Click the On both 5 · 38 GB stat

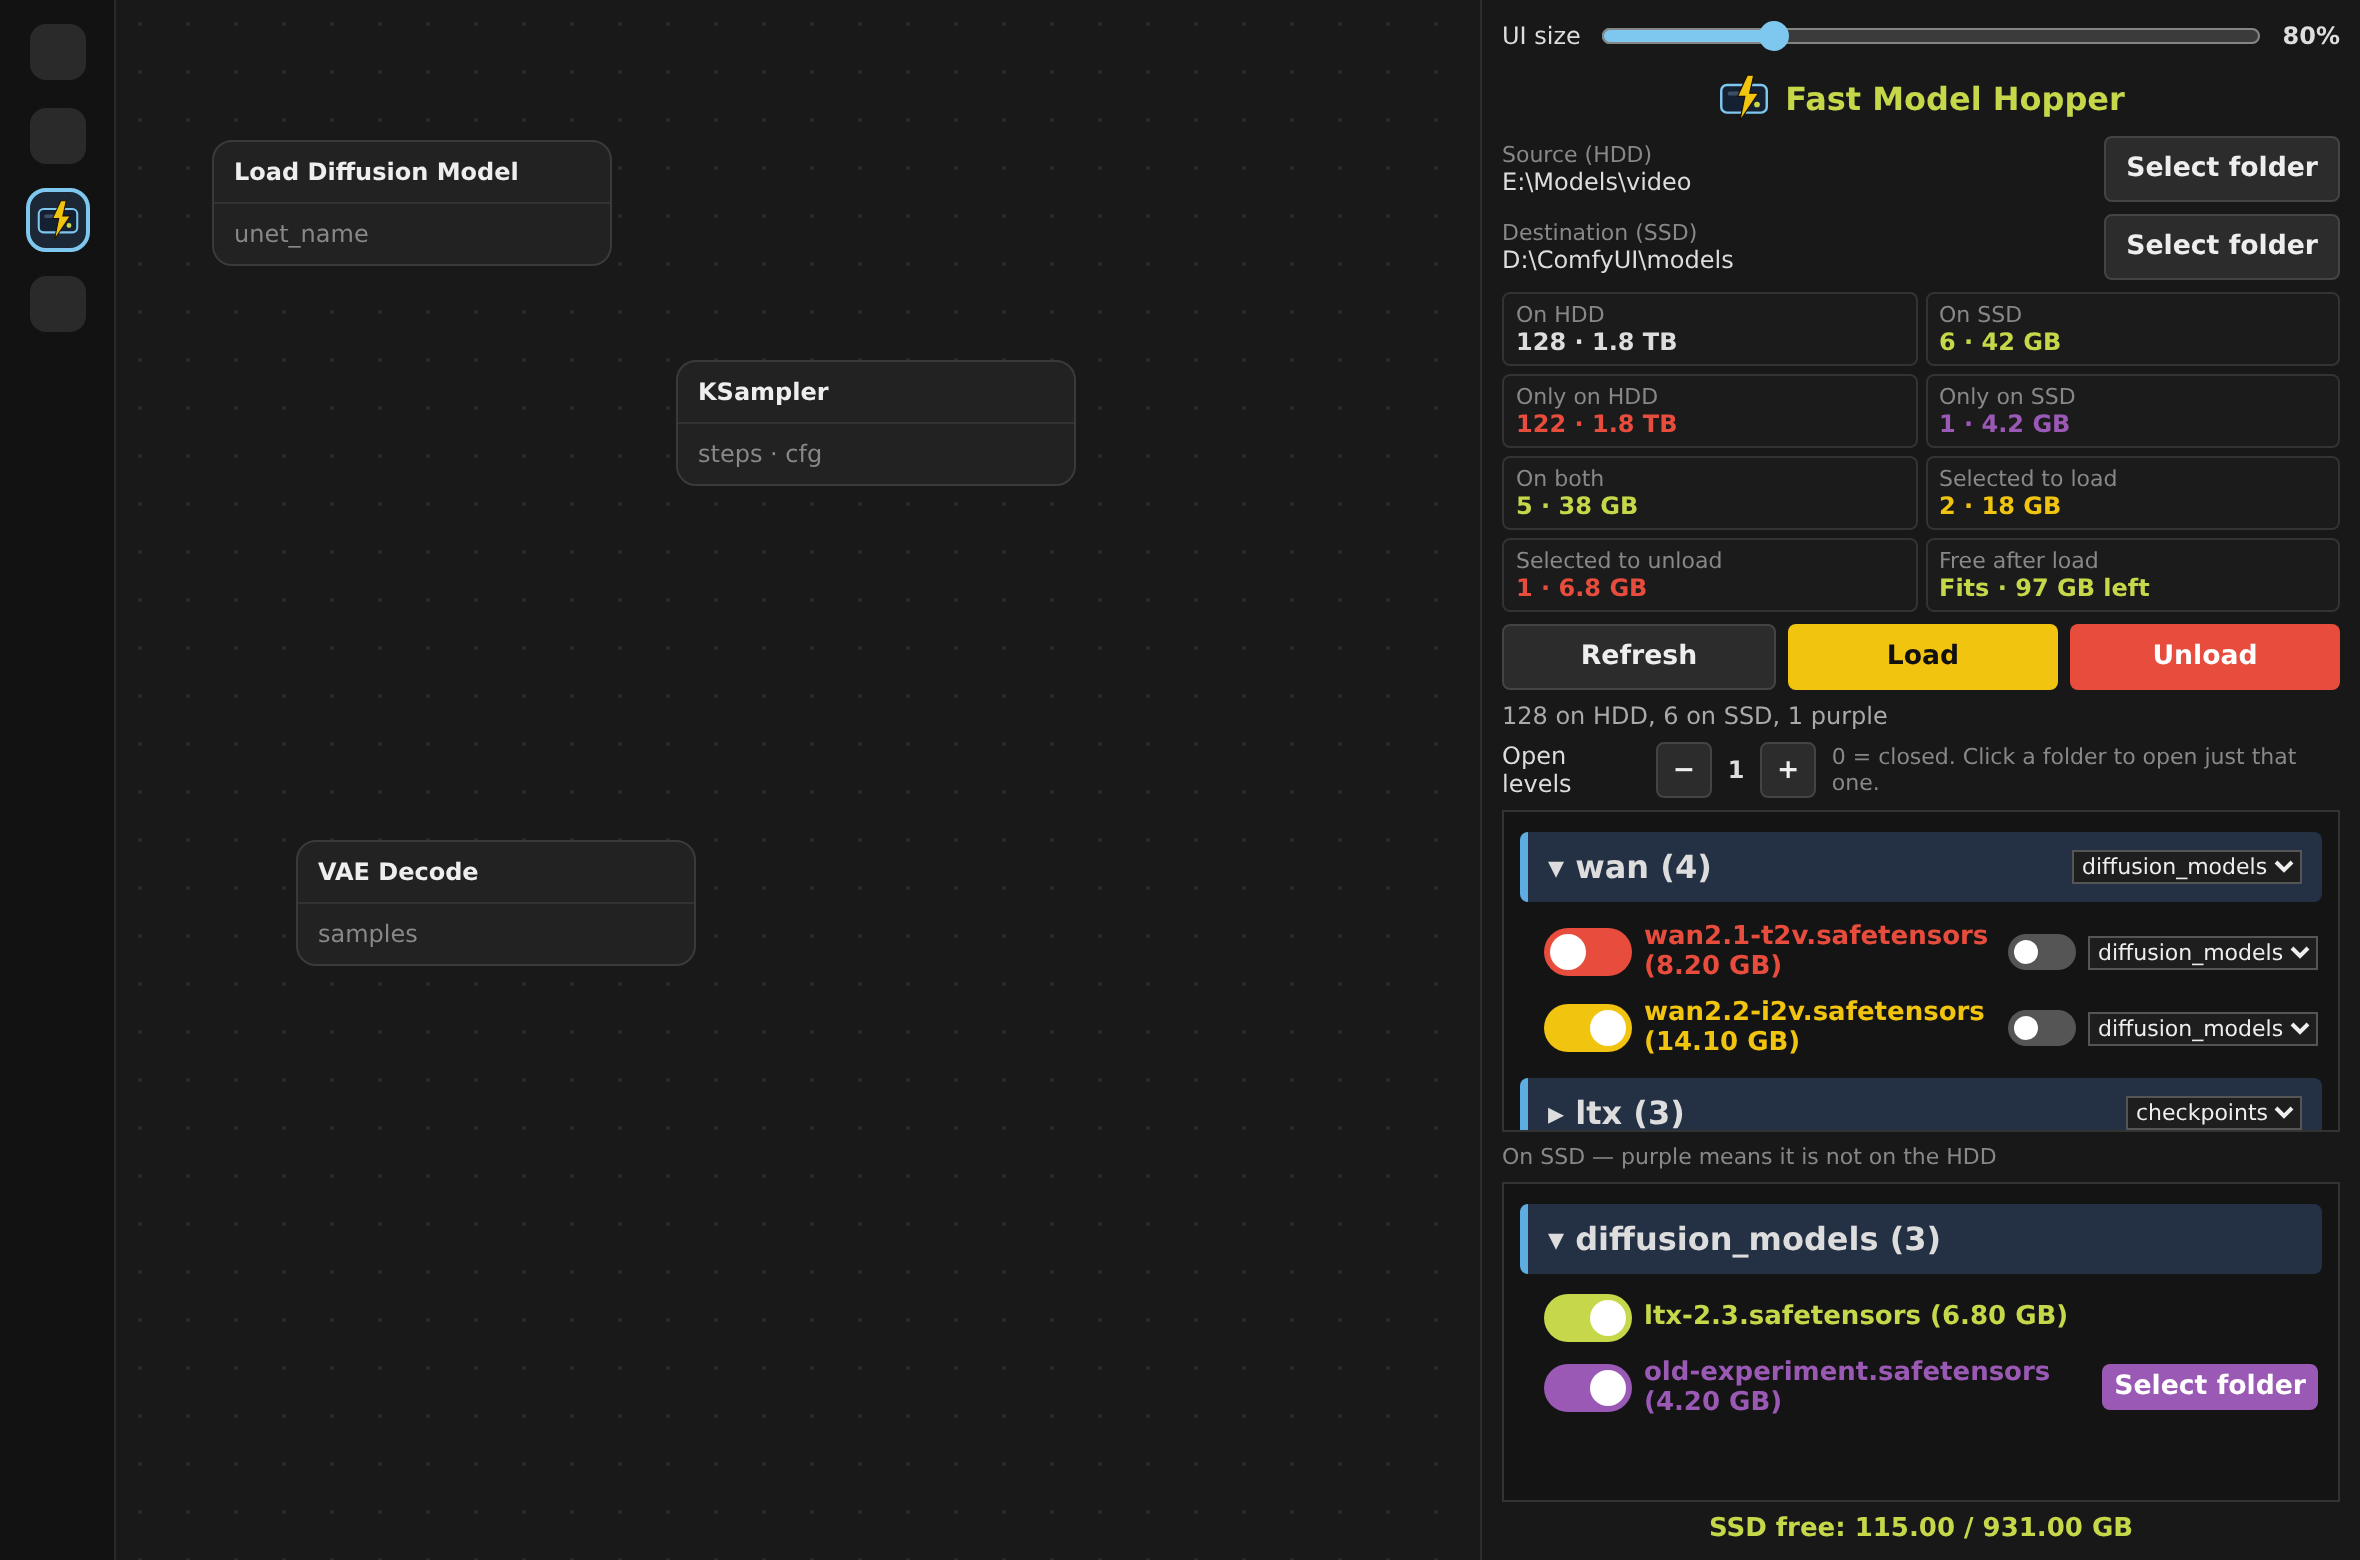point(1709,493)
